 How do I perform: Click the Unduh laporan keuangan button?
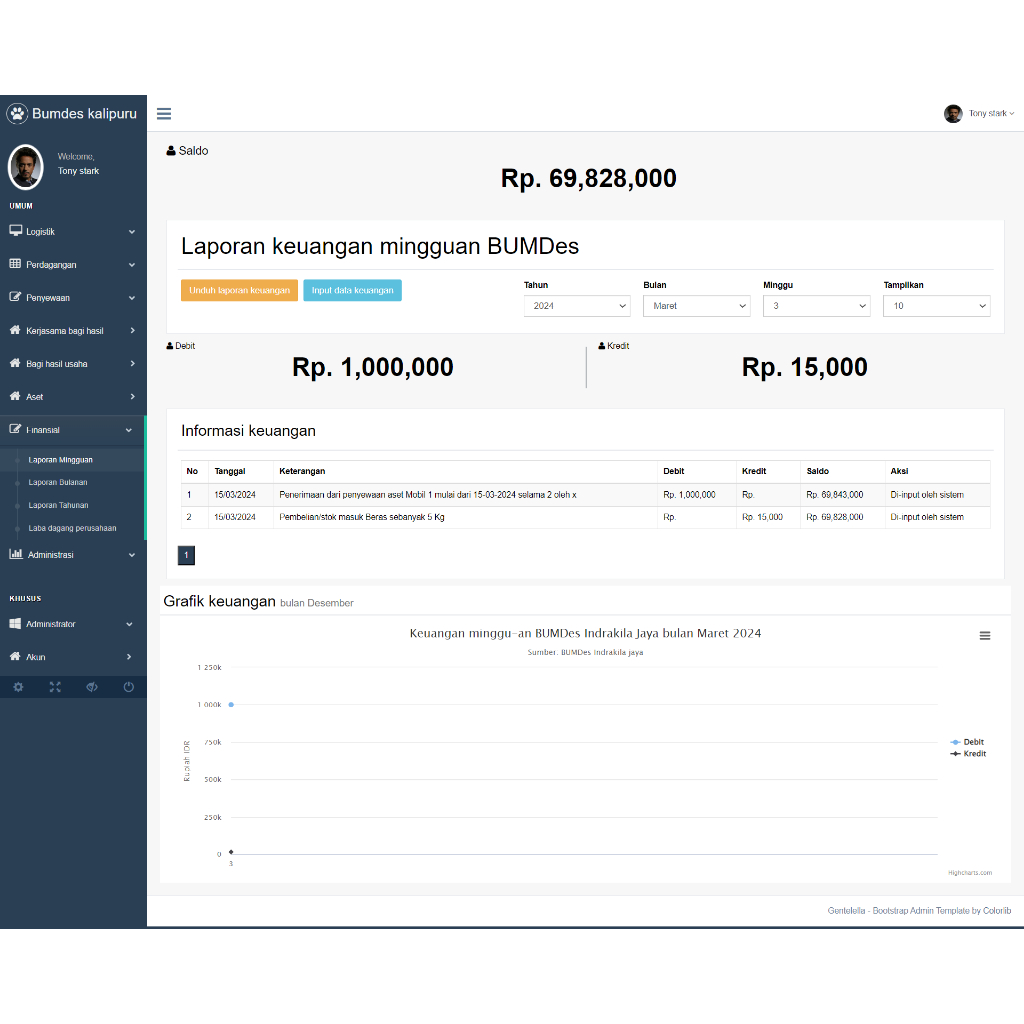coord(239,290)
